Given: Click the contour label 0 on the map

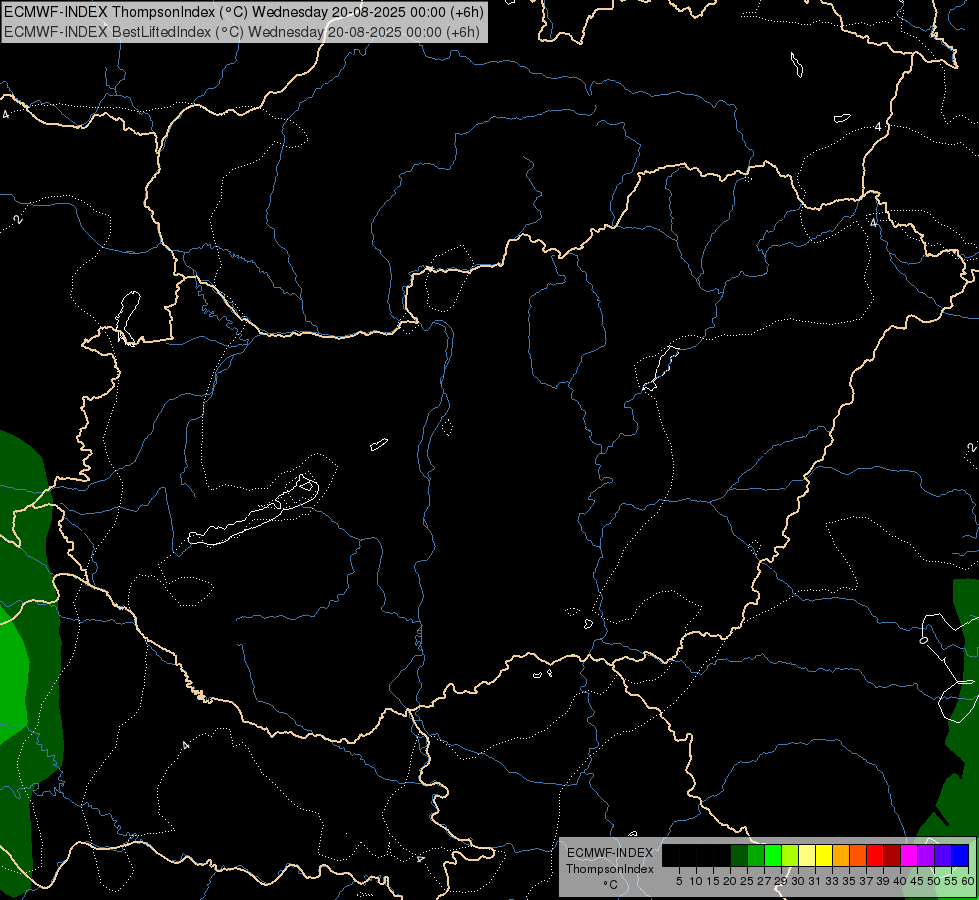Looking at the screenshot, I should pos(923,640).
